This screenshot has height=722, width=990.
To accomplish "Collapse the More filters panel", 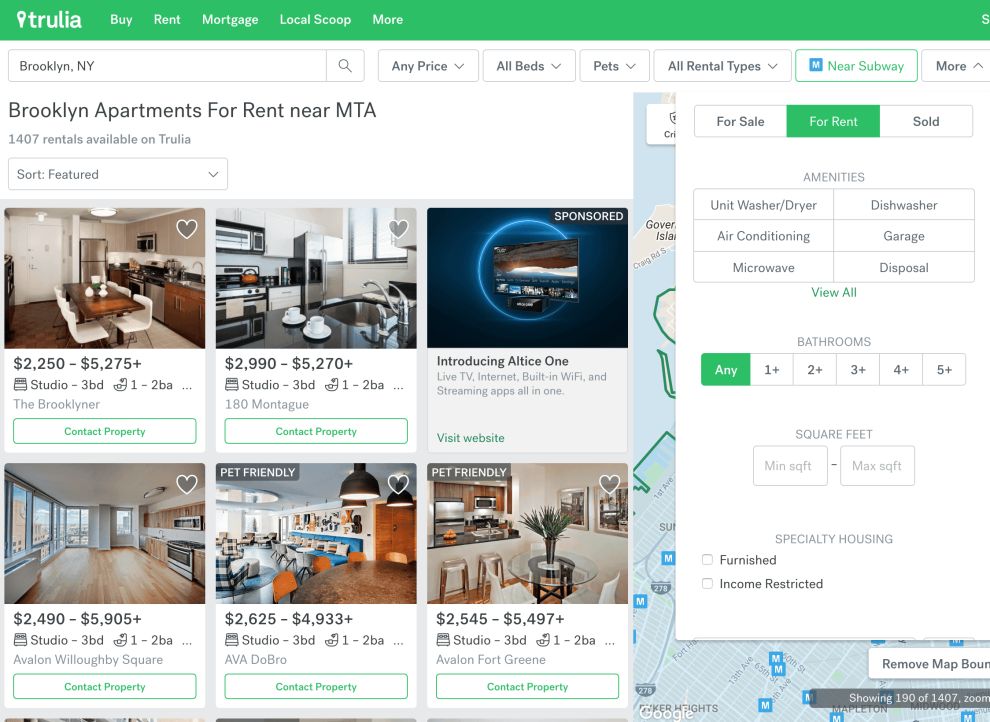I will click(x=958, y=66).
